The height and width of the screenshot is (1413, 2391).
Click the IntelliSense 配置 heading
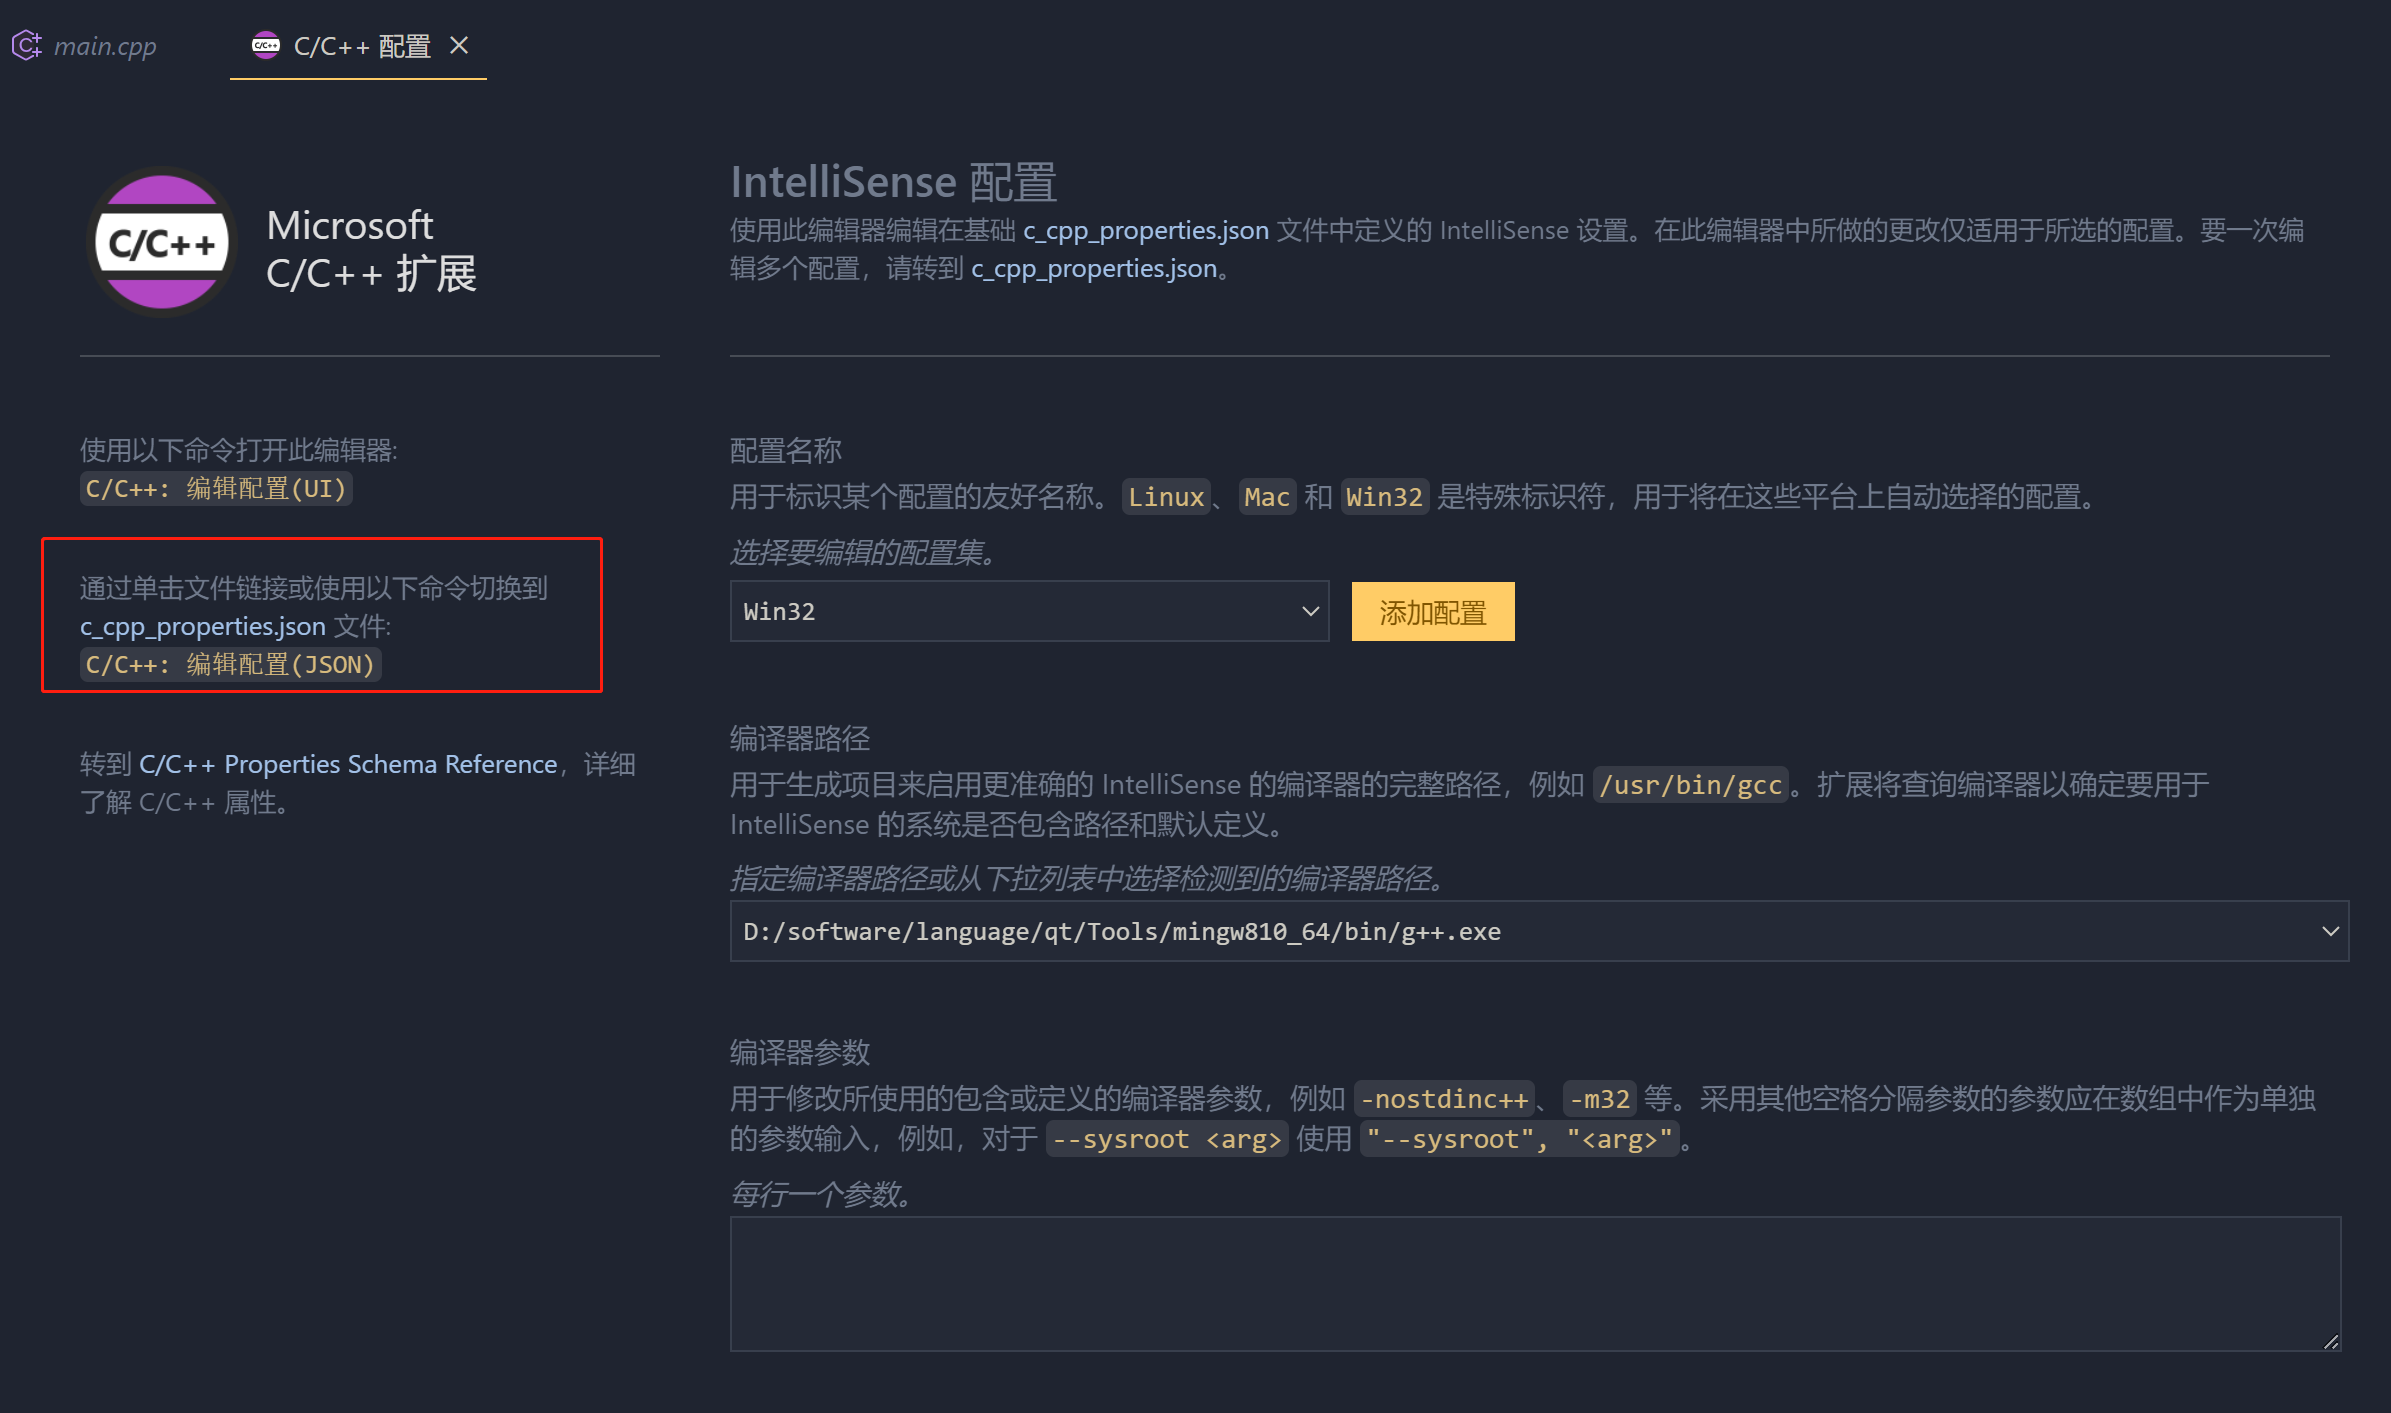(893, 182)
